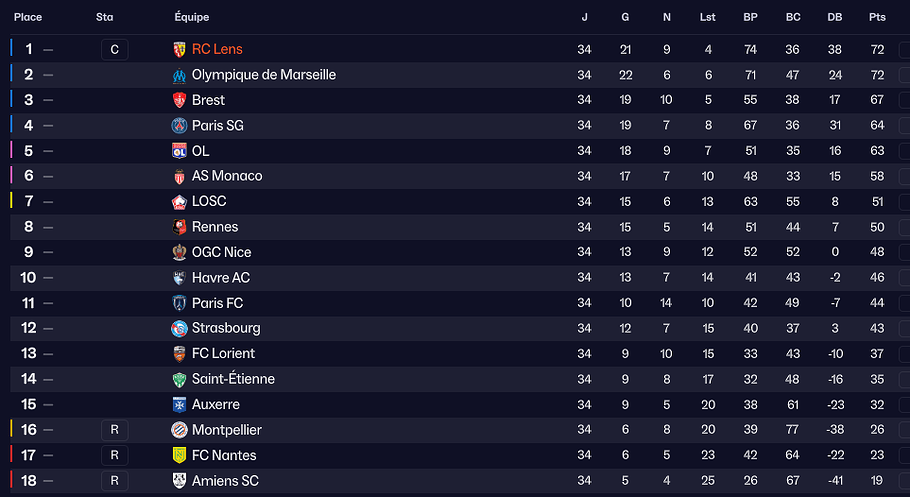Sort standings by DB goal difference
Screen dimensions: 910x497
[x=835, y=17]
